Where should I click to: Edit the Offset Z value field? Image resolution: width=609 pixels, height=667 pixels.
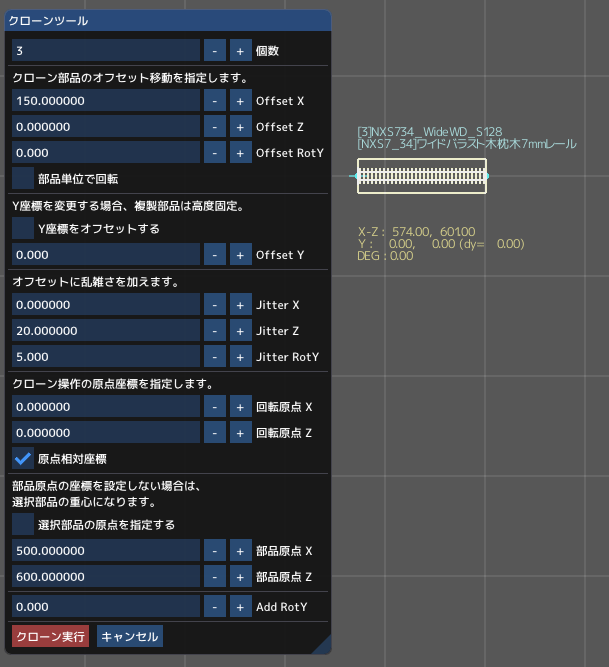pos(106,127)
